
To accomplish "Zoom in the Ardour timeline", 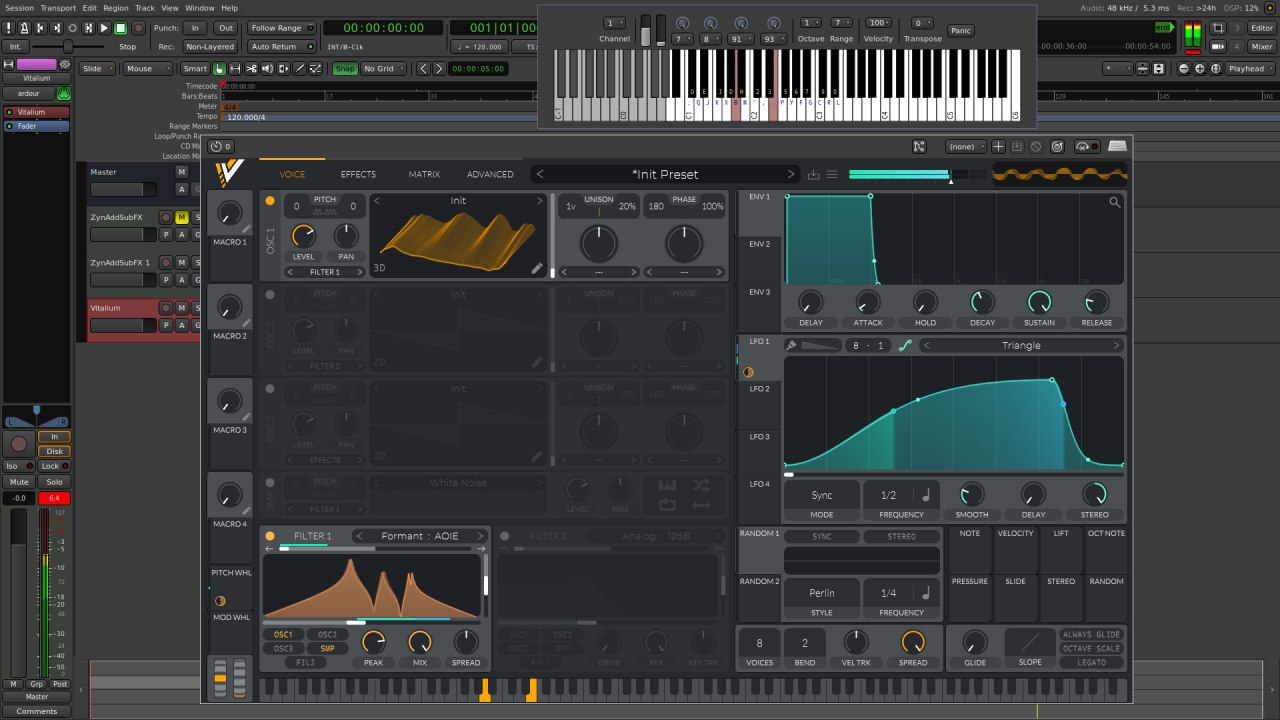I will click(x=1200, y=69).
